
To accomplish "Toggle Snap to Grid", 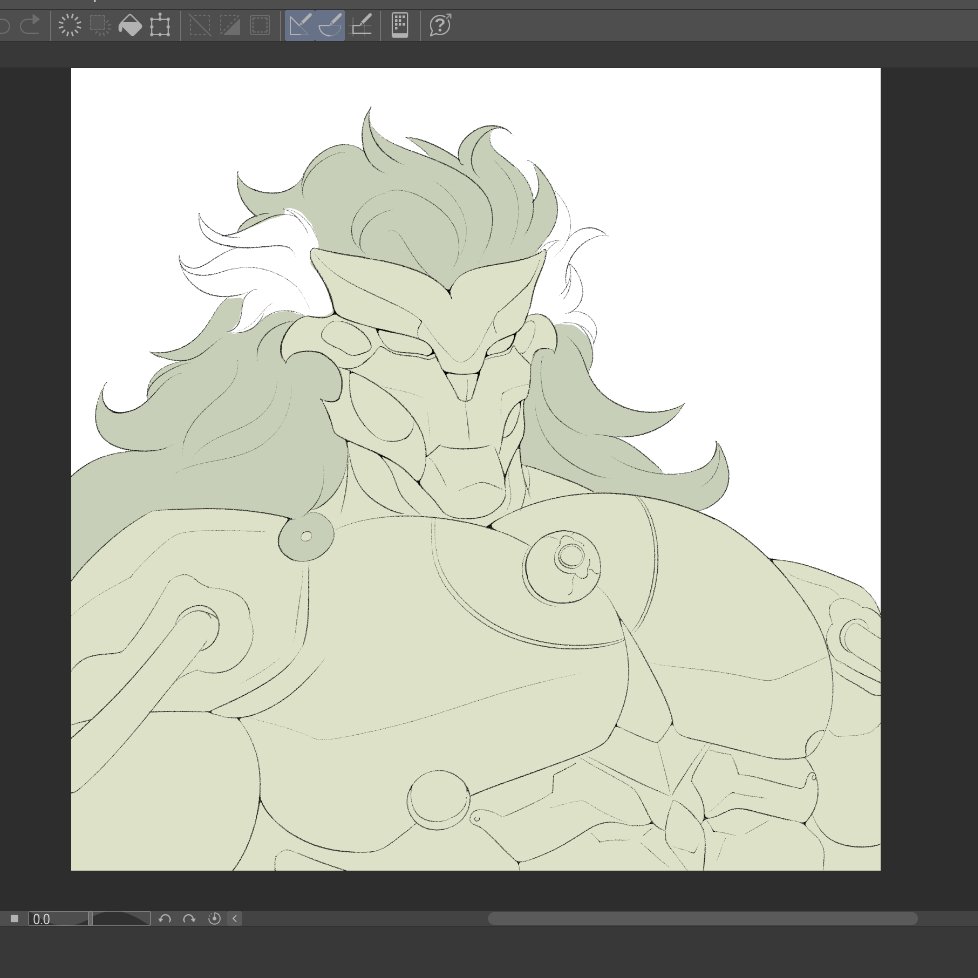I will point(362,25).
